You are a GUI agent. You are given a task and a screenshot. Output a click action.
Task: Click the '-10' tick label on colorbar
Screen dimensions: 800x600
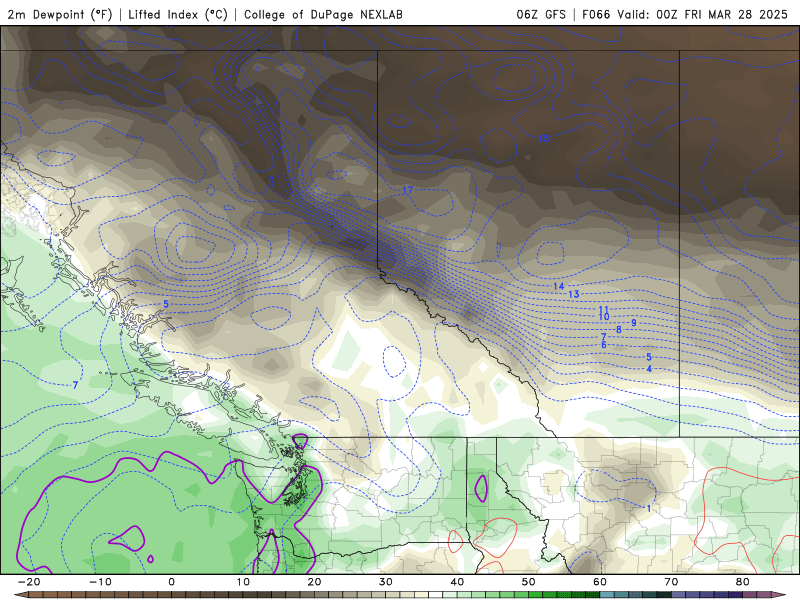(x=100, y=582)
